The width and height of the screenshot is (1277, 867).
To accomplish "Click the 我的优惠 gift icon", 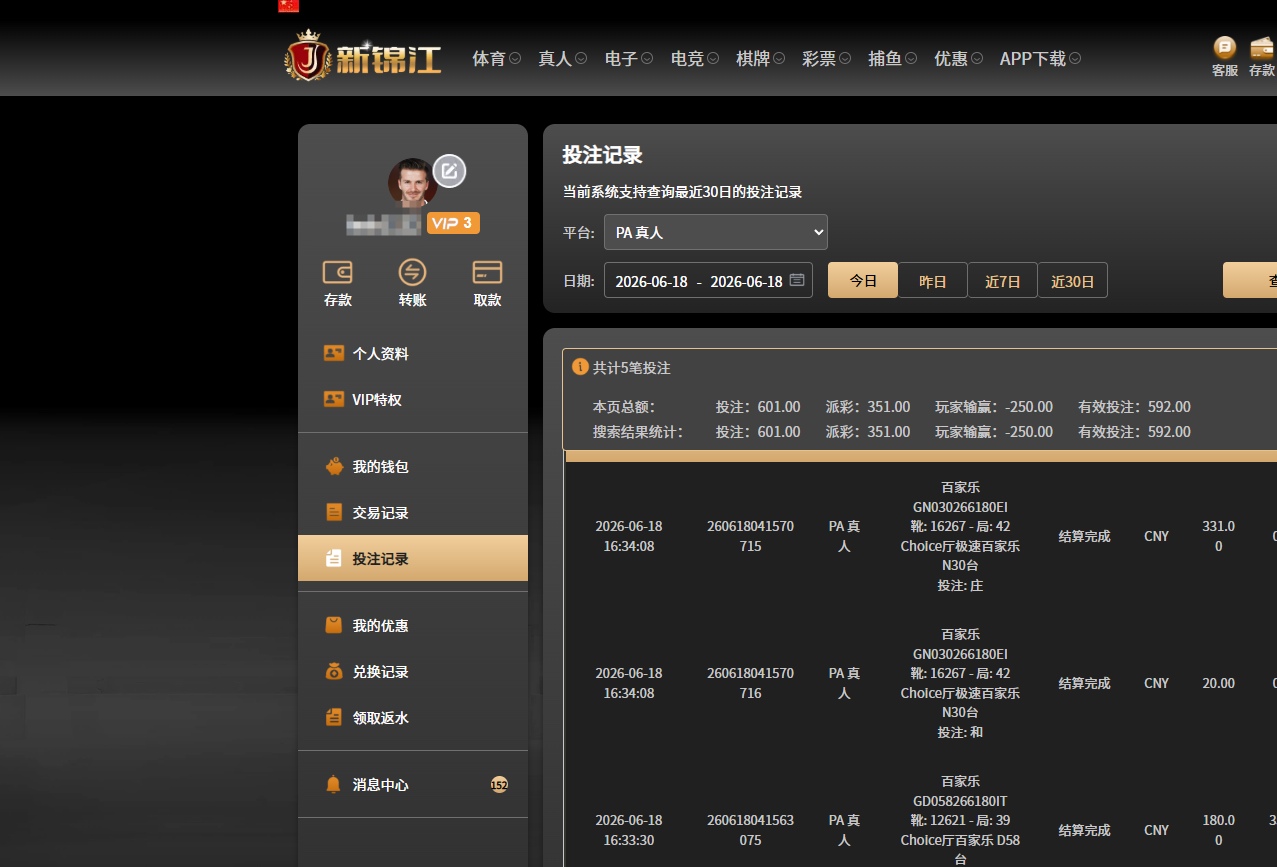I will pos(334,625).
